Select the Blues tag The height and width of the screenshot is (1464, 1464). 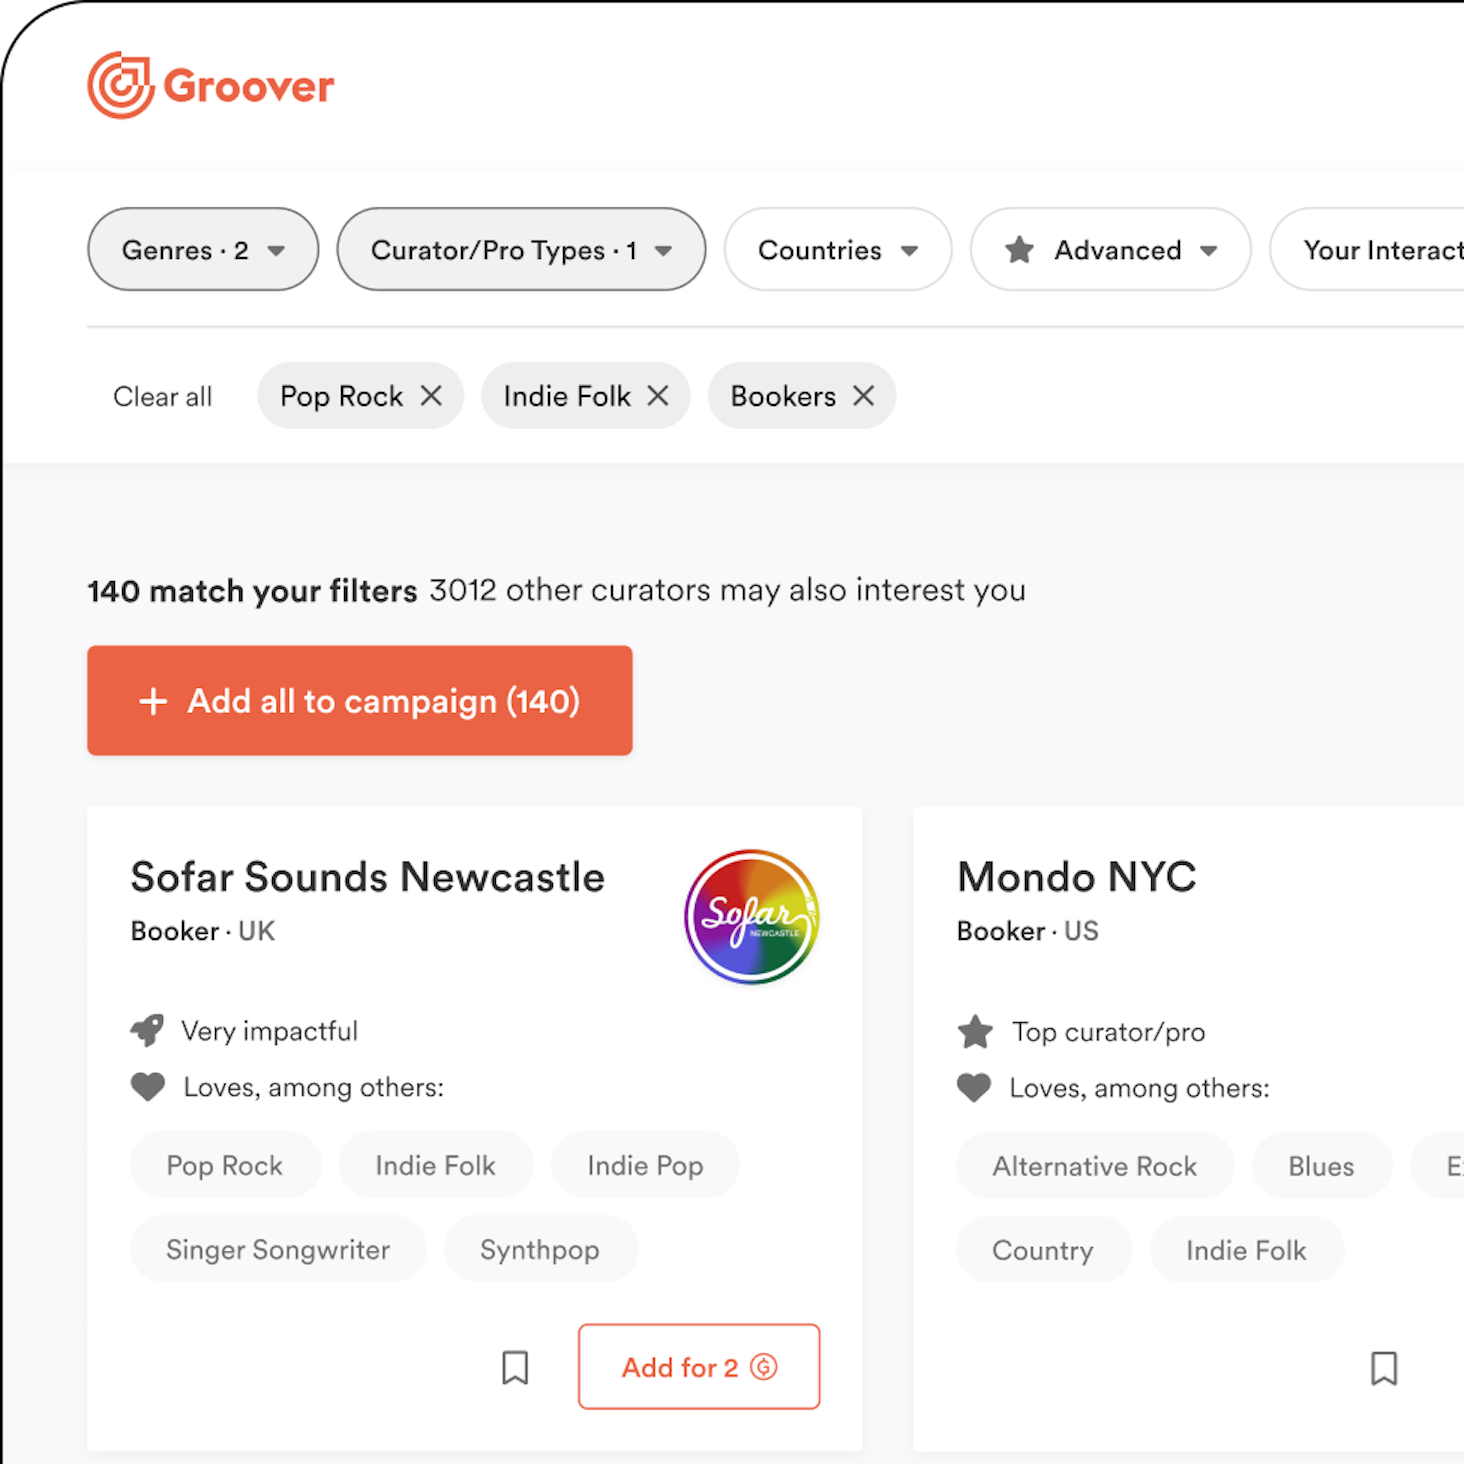(1321, 1166)
